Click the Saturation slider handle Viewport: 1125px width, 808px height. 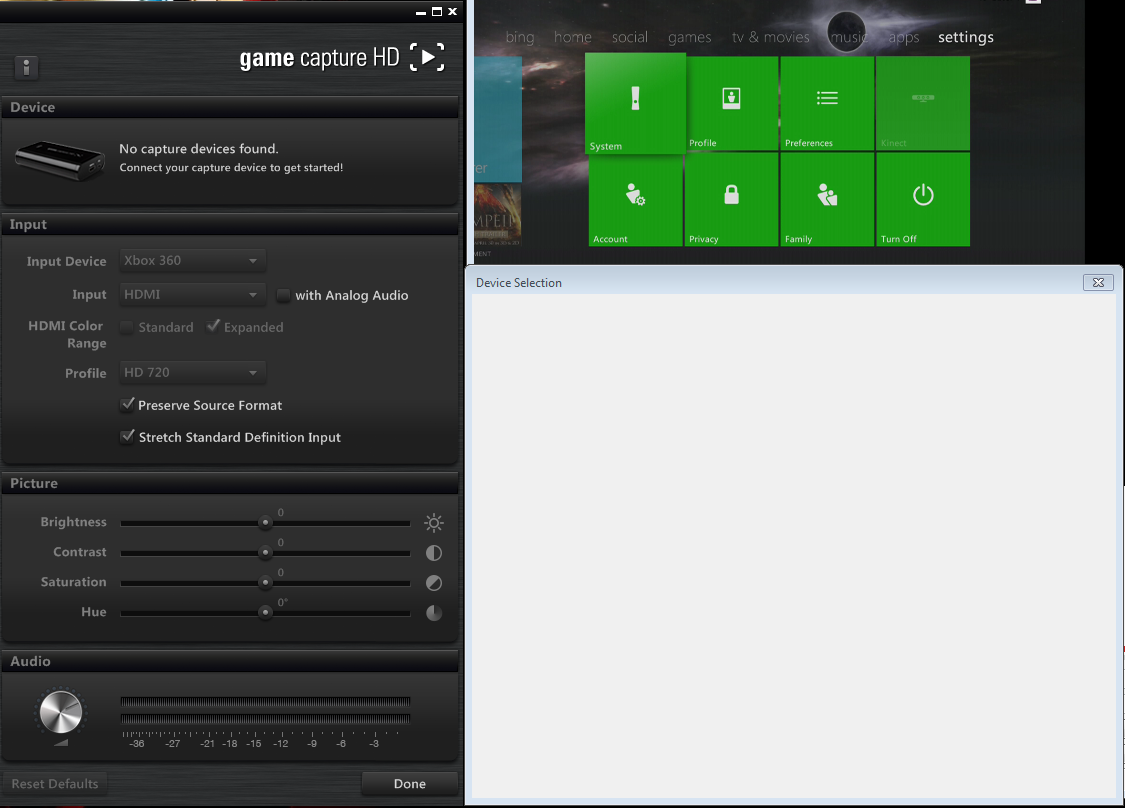(x=265, y=583)
